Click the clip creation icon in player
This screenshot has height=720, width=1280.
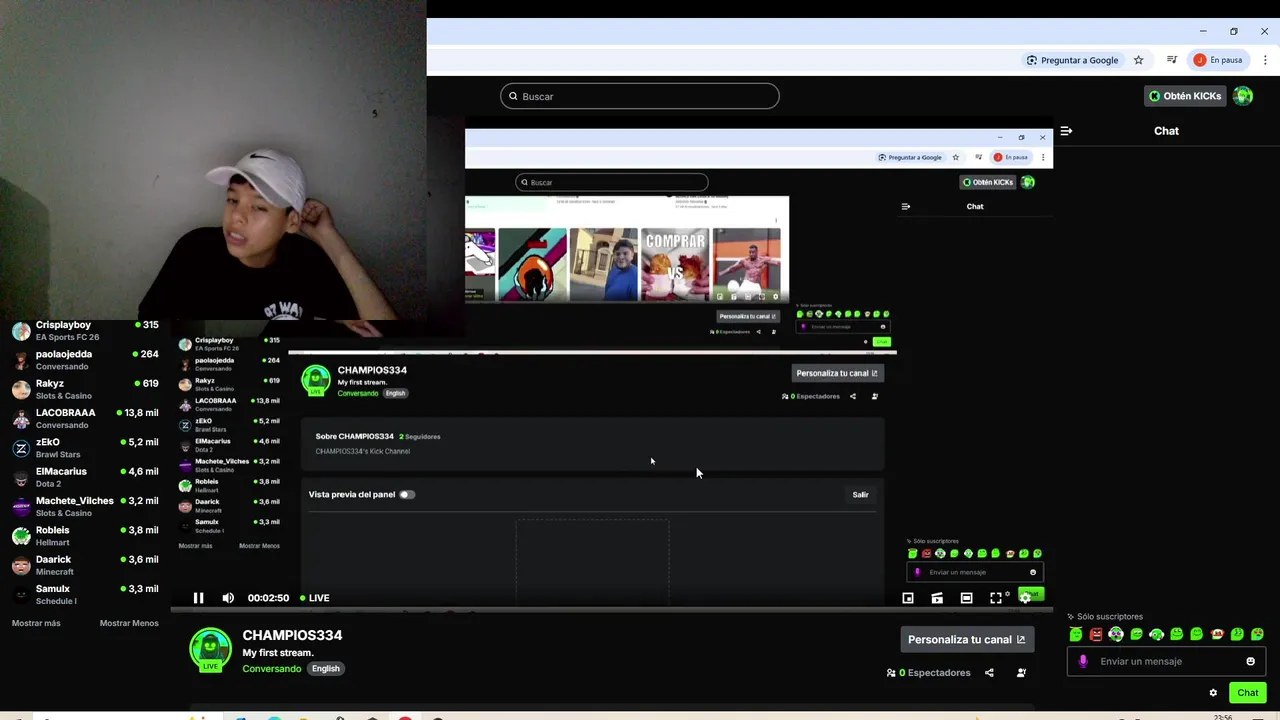tap(937, 598)
